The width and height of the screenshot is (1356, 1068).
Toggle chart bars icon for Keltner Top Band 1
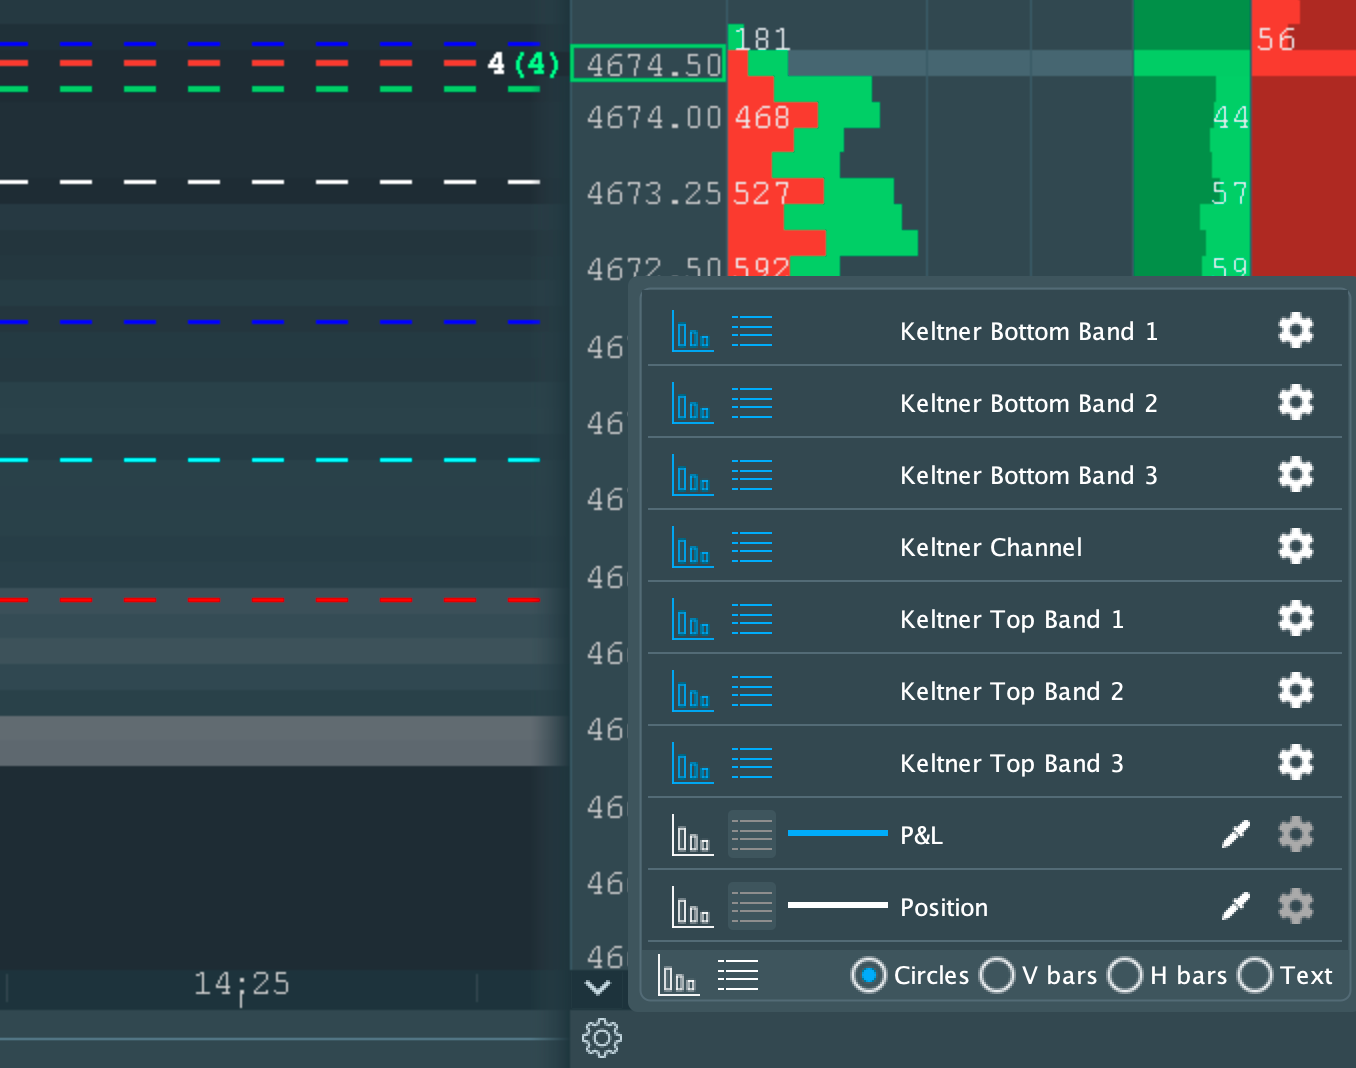pos(692,619)
